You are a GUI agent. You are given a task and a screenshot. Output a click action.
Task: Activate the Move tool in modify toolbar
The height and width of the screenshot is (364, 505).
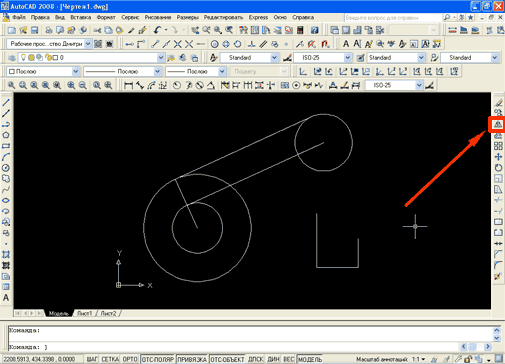tap(498, 157)
